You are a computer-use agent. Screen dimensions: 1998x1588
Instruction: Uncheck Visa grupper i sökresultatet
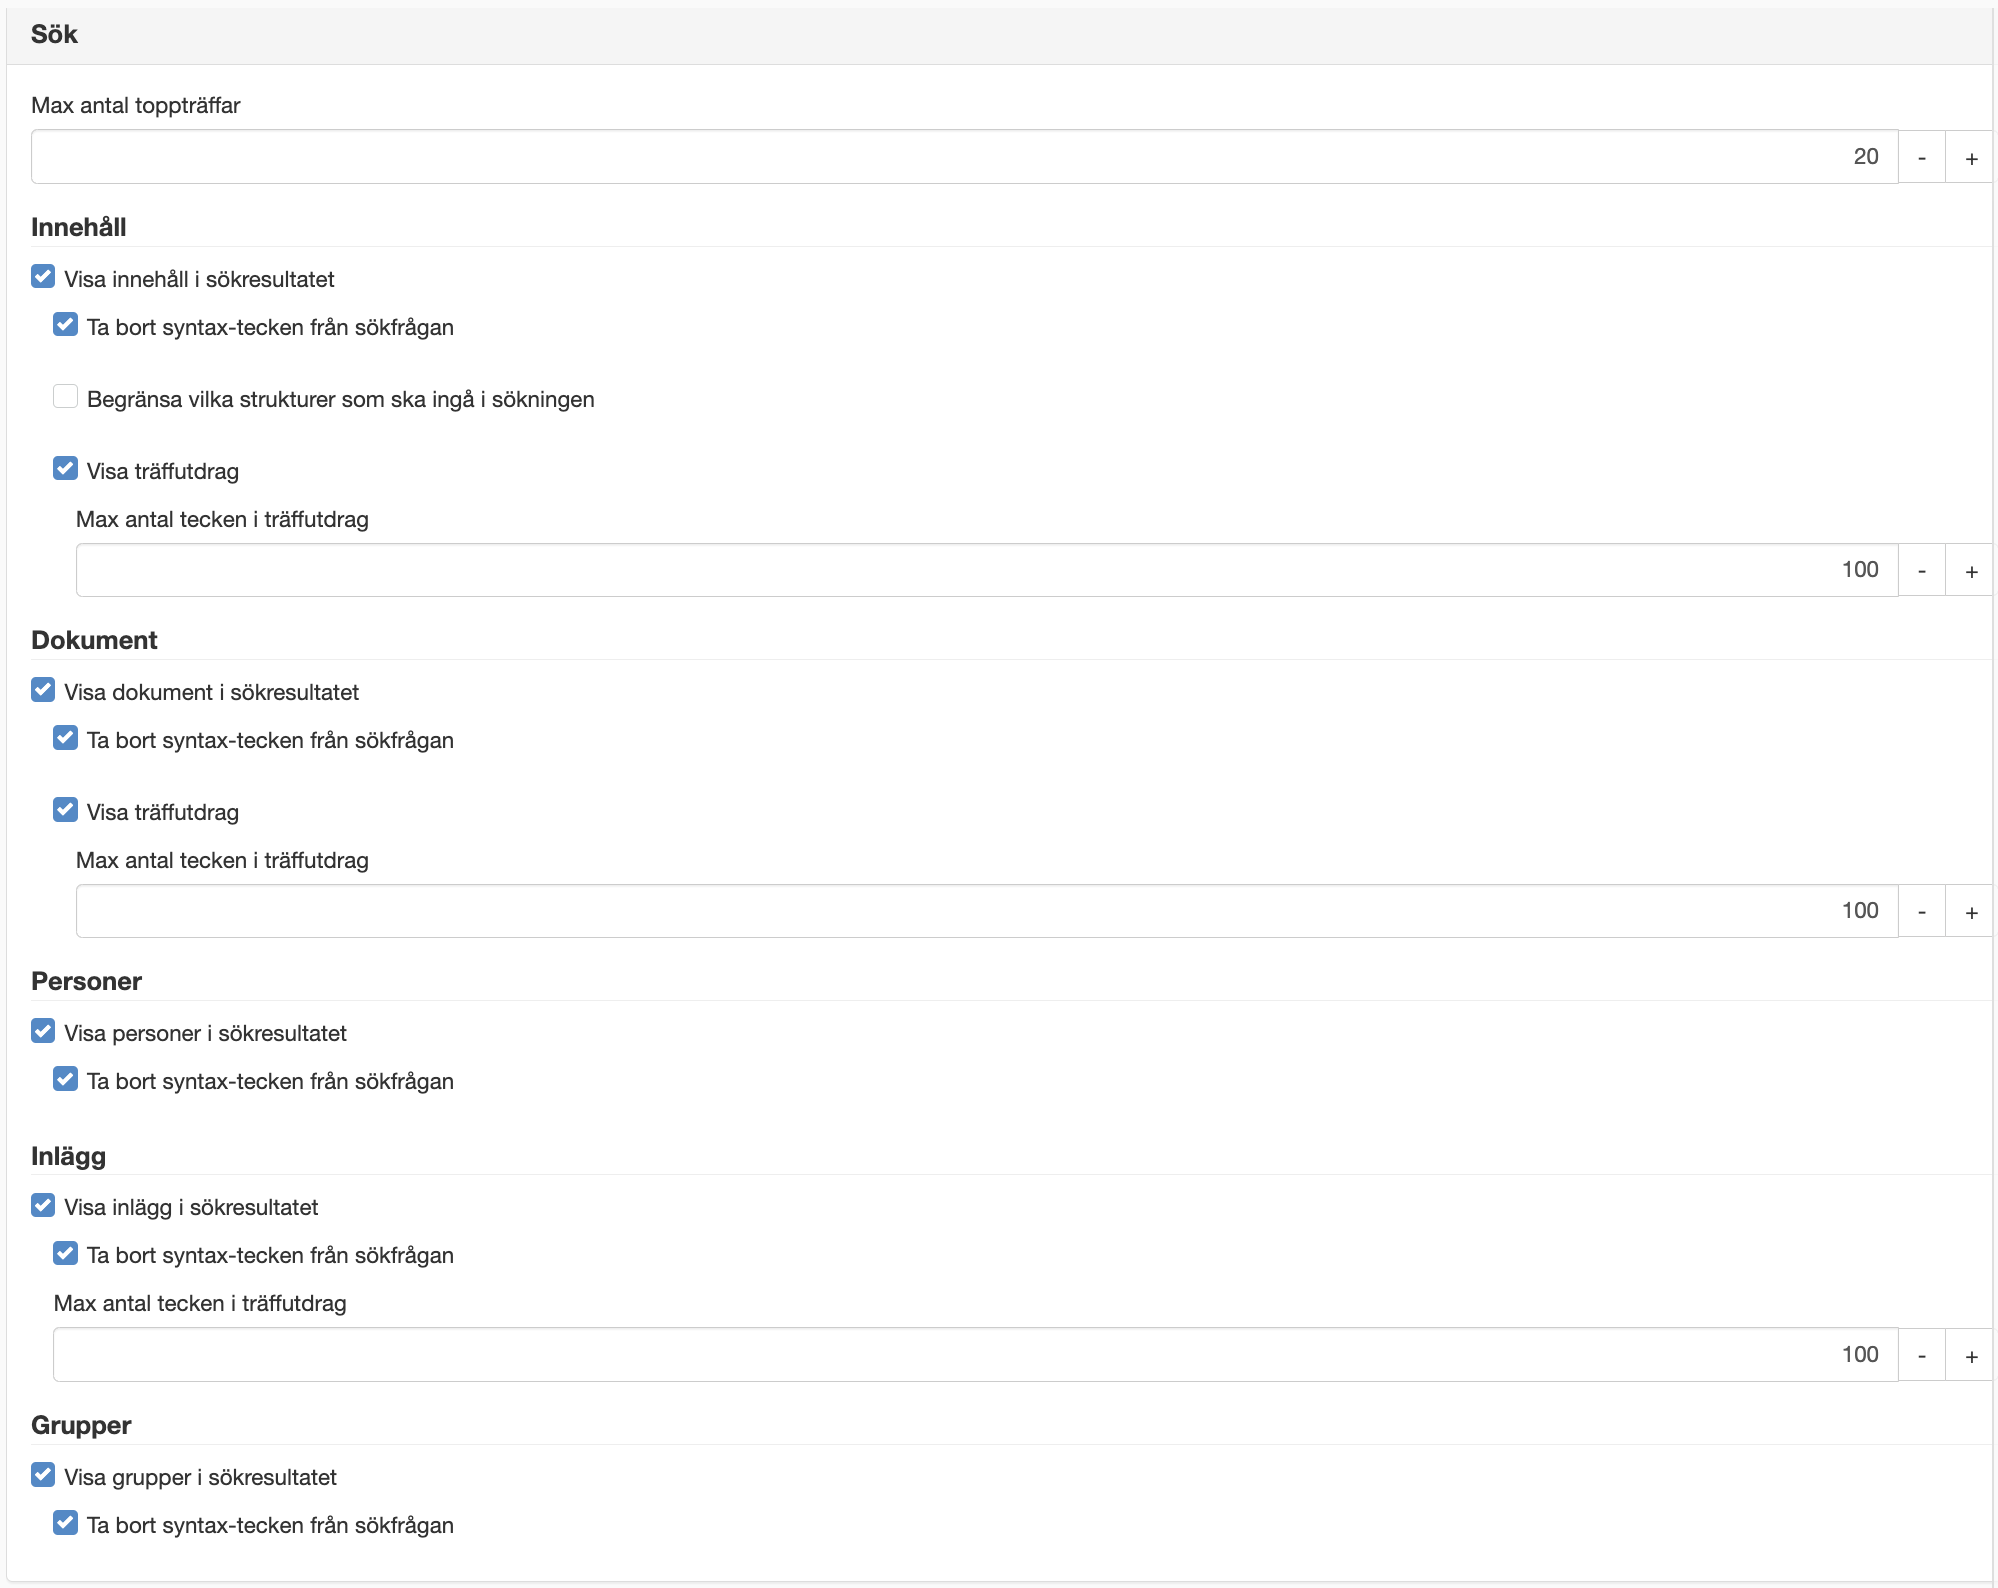(43, 1475)
